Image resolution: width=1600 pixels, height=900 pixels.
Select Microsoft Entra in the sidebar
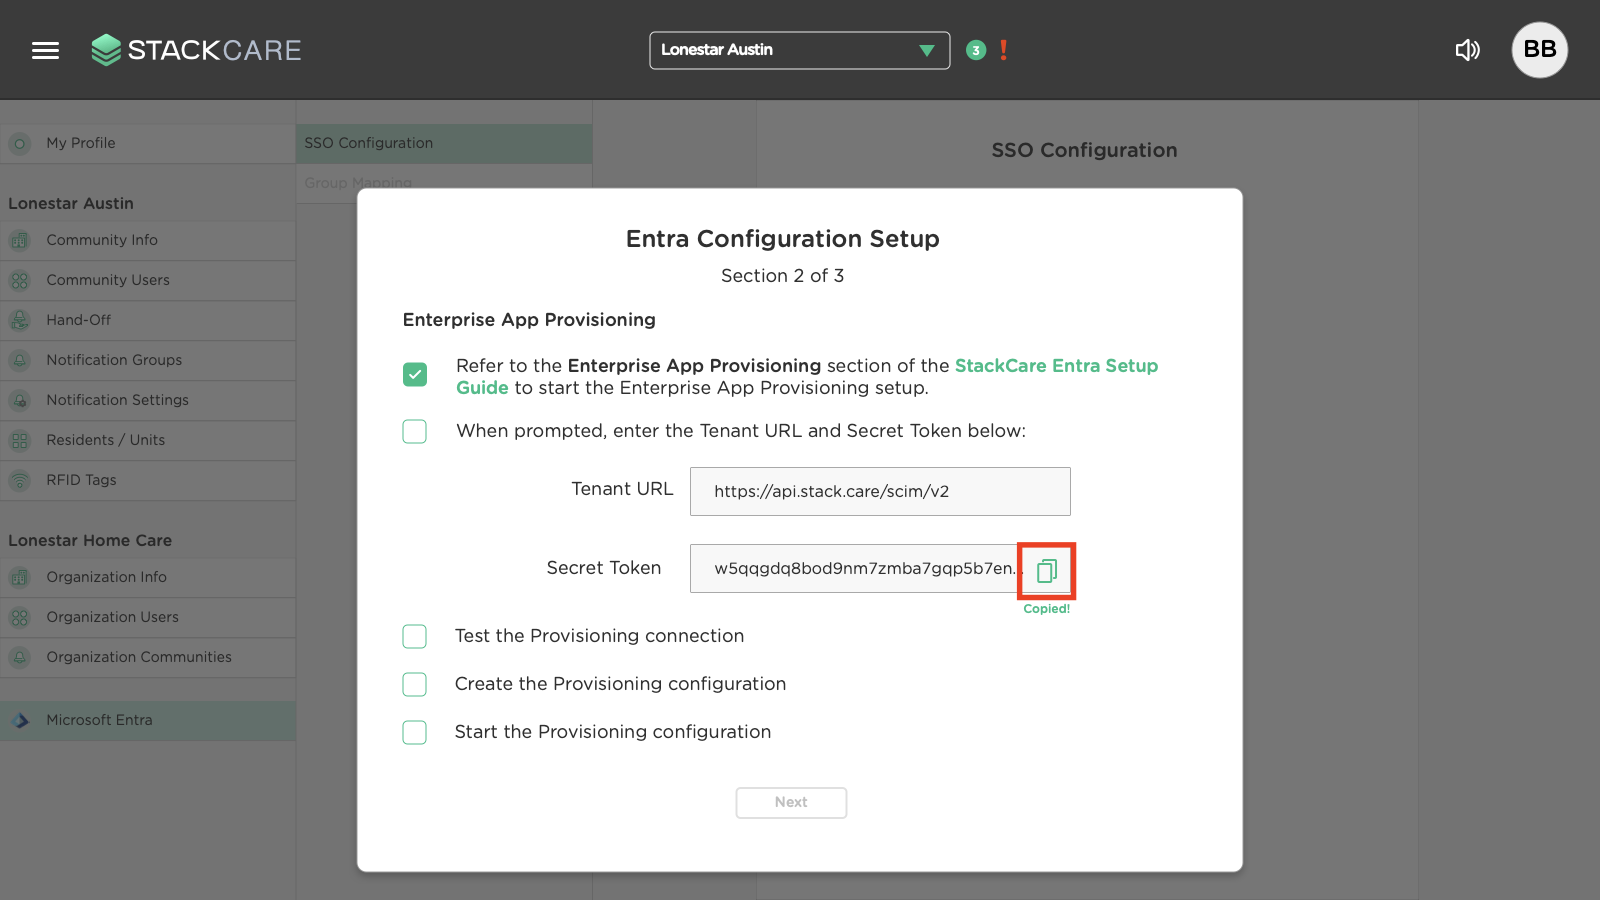click(x=147, y=720)
